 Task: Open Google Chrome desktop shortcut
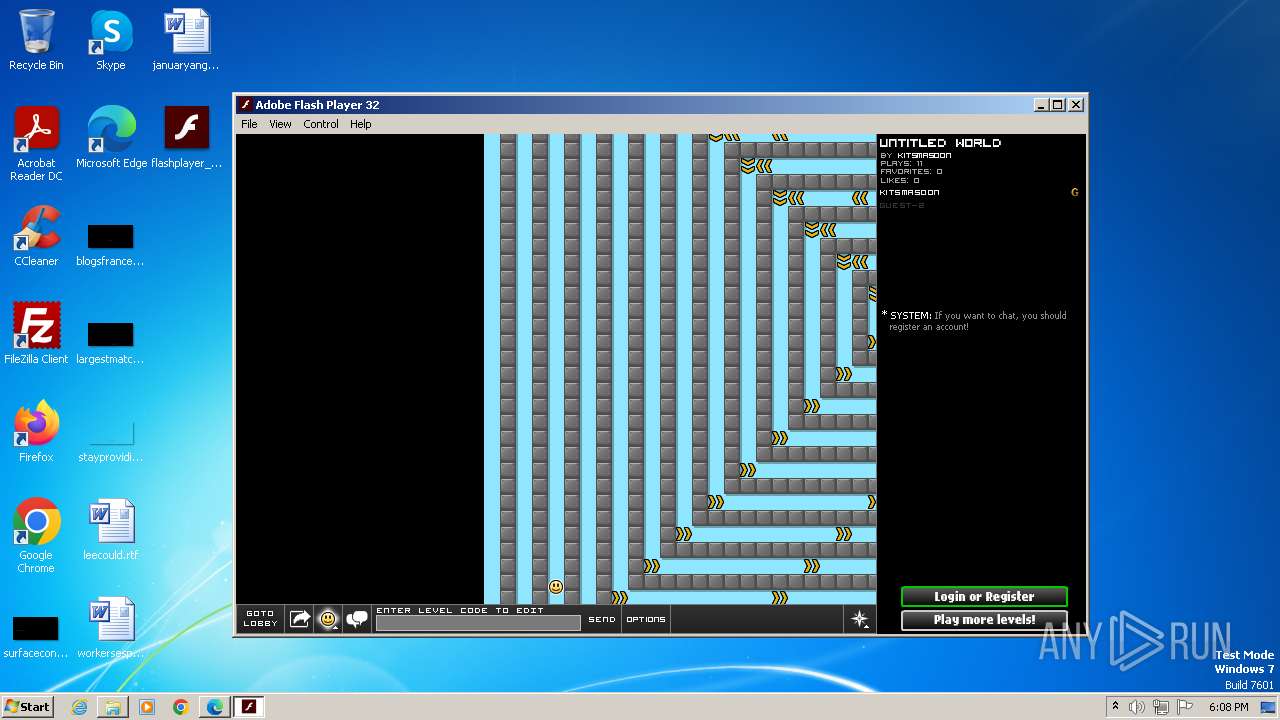pos(36,536)
